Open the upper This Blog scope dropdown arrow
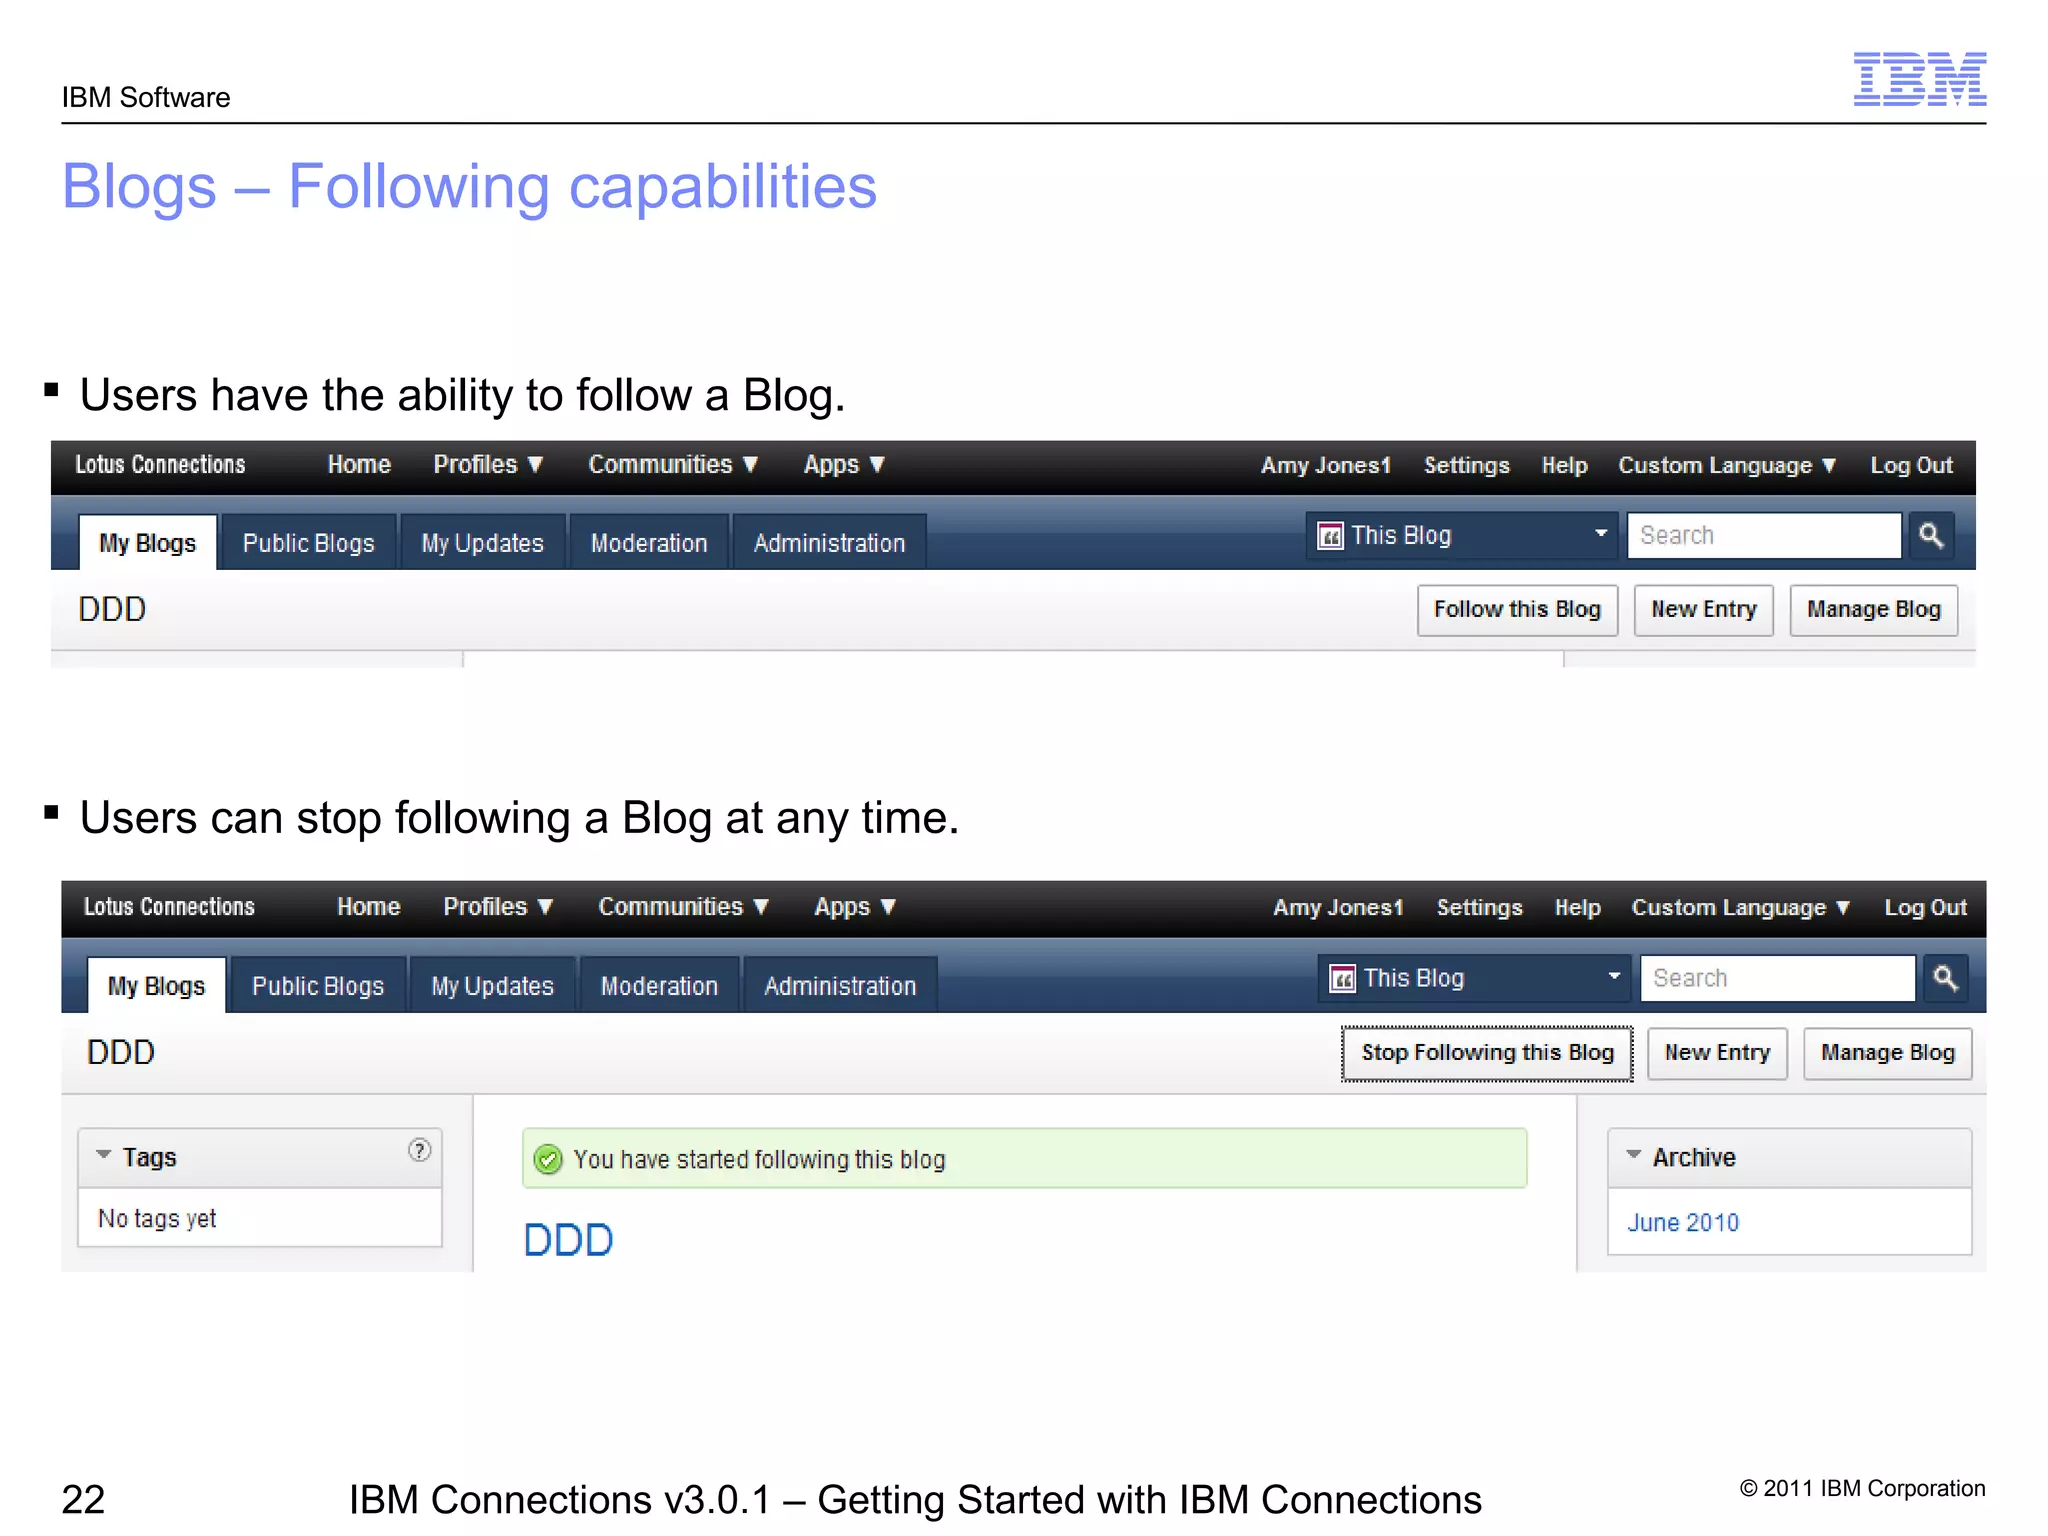 (x=1601, y=533)
